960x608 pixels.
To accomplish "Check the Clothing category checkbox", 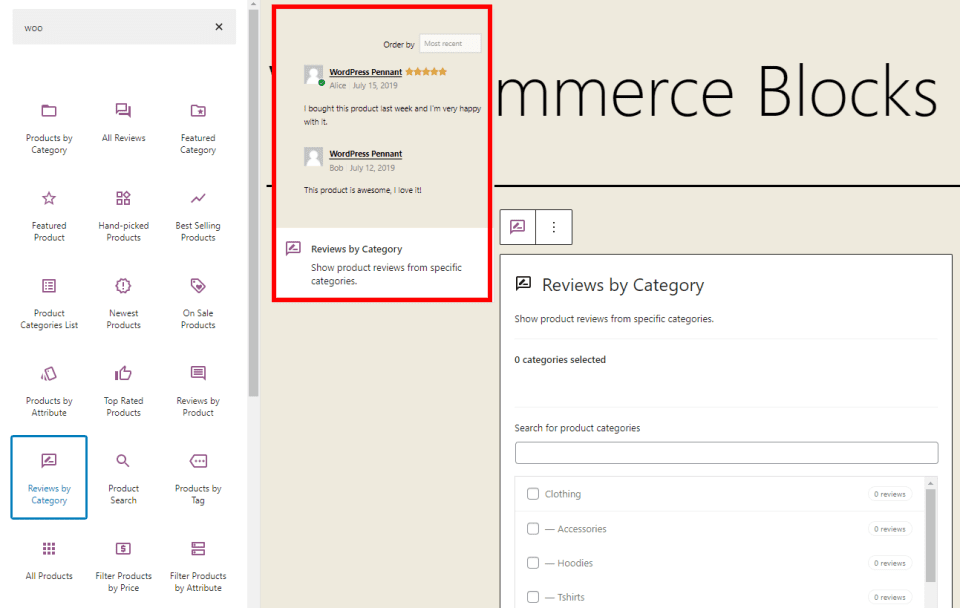I will 532,493.
